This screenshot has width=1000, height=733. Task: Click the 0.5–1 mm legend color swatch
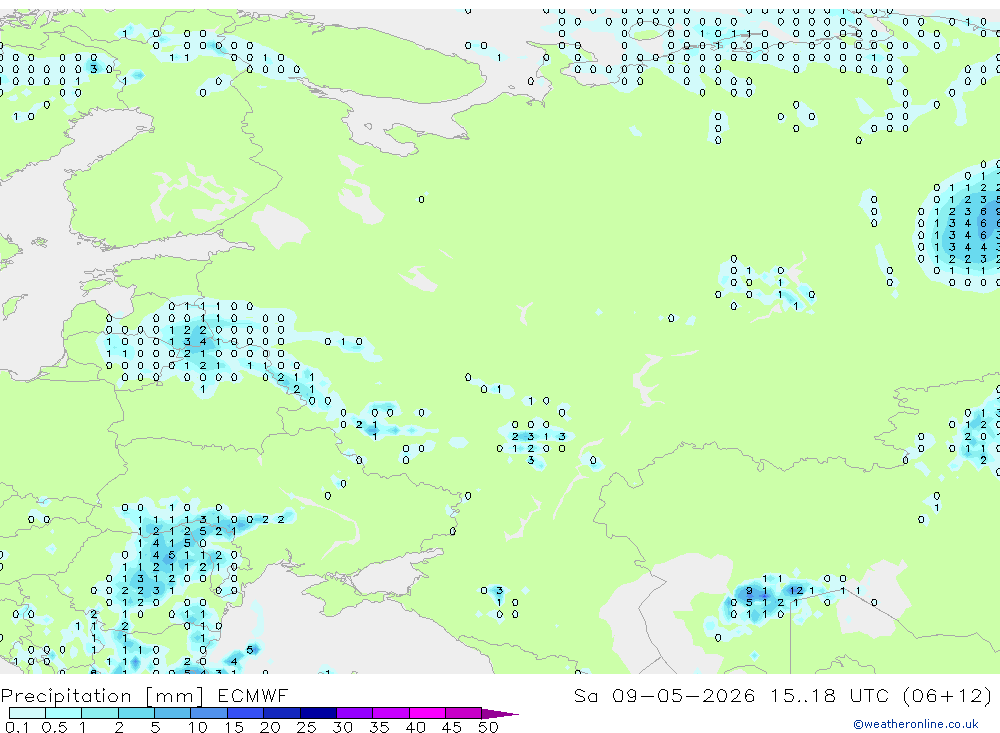(64, 713)
